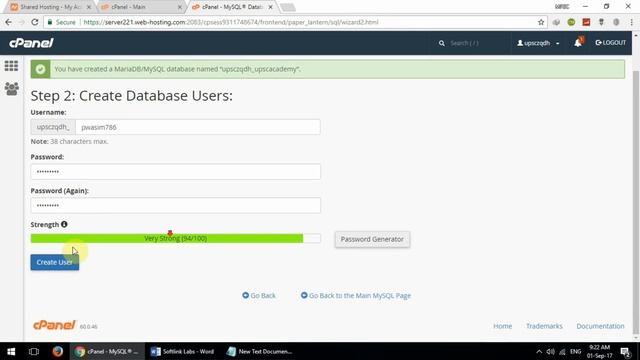Open Task View in taskbar
Image resolution: width=640 pixels, height=360 pixels.
(x=34, y=351)
